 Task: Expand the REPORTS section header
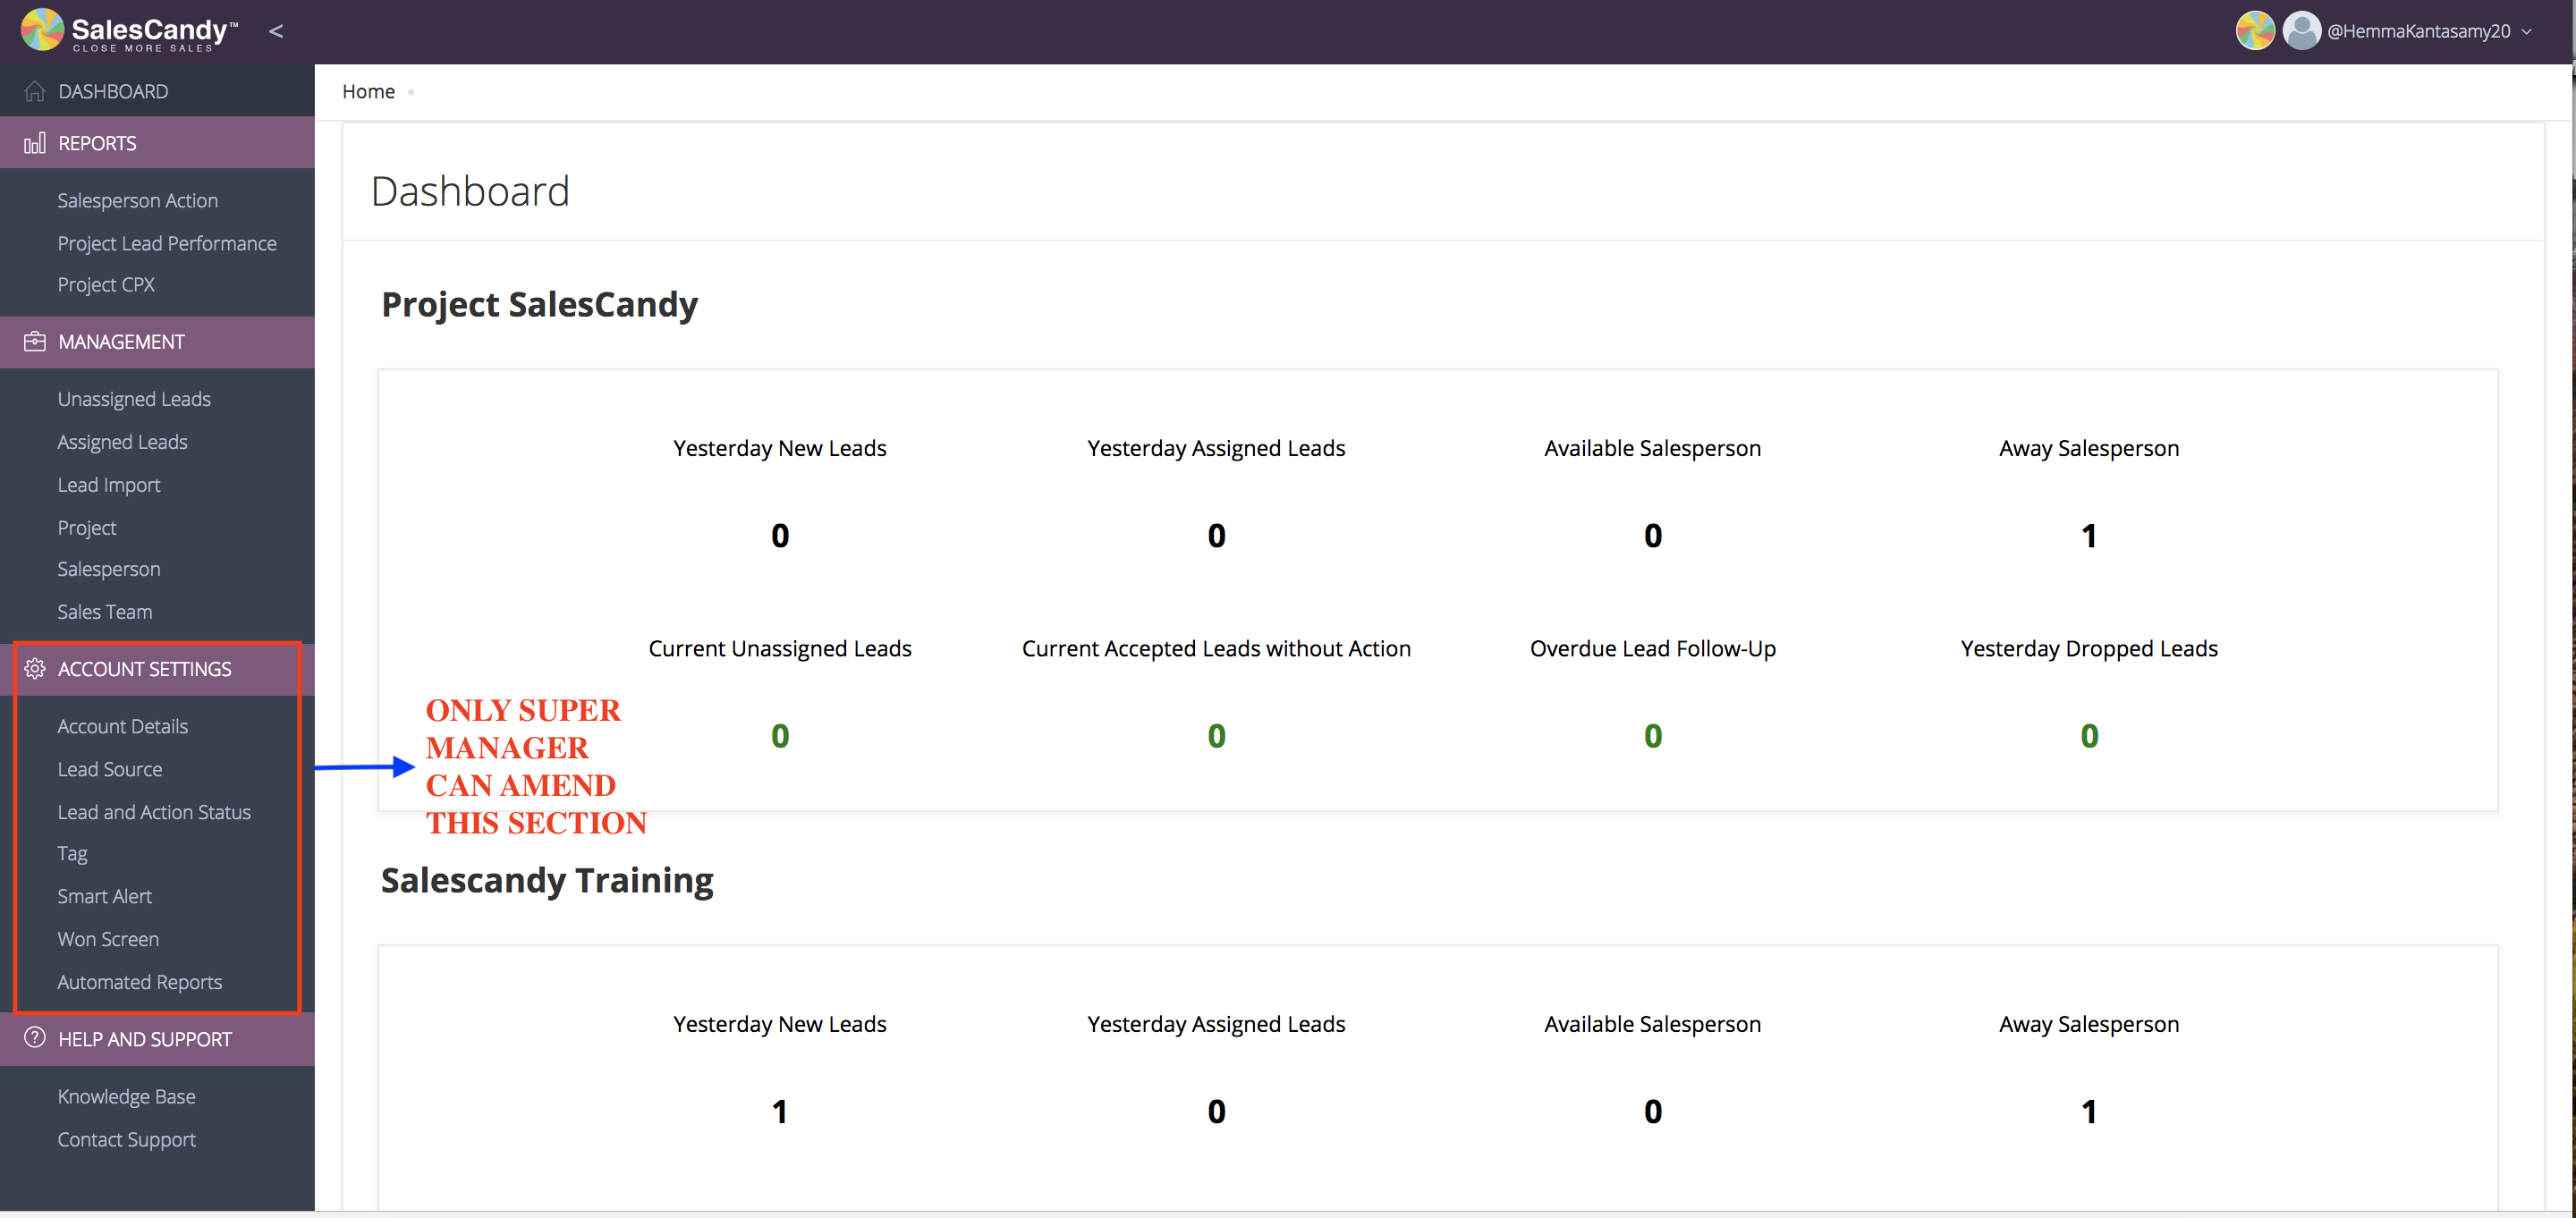coord(97,143)
